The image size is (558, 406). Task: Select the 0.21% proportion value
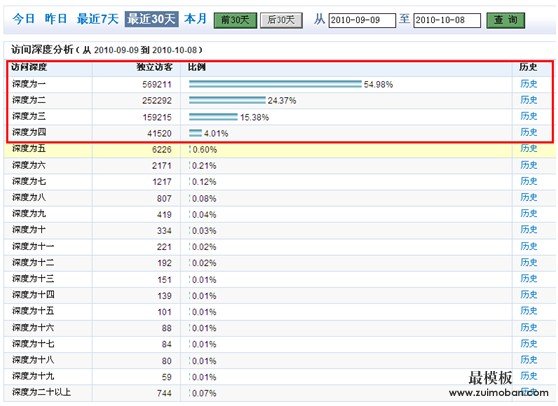204,166
